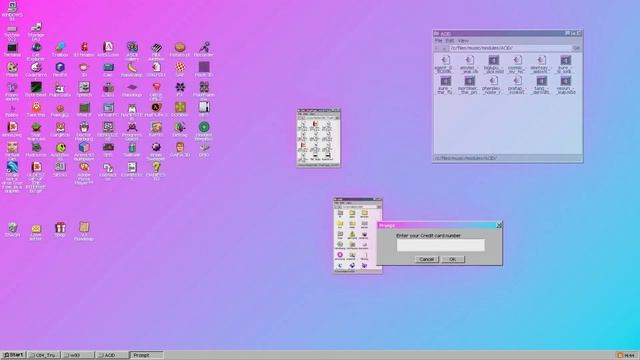Open the HexEd desktop icon
This screenshot has width=640, height=360.
pyautogui.click(x=60, y=70)
